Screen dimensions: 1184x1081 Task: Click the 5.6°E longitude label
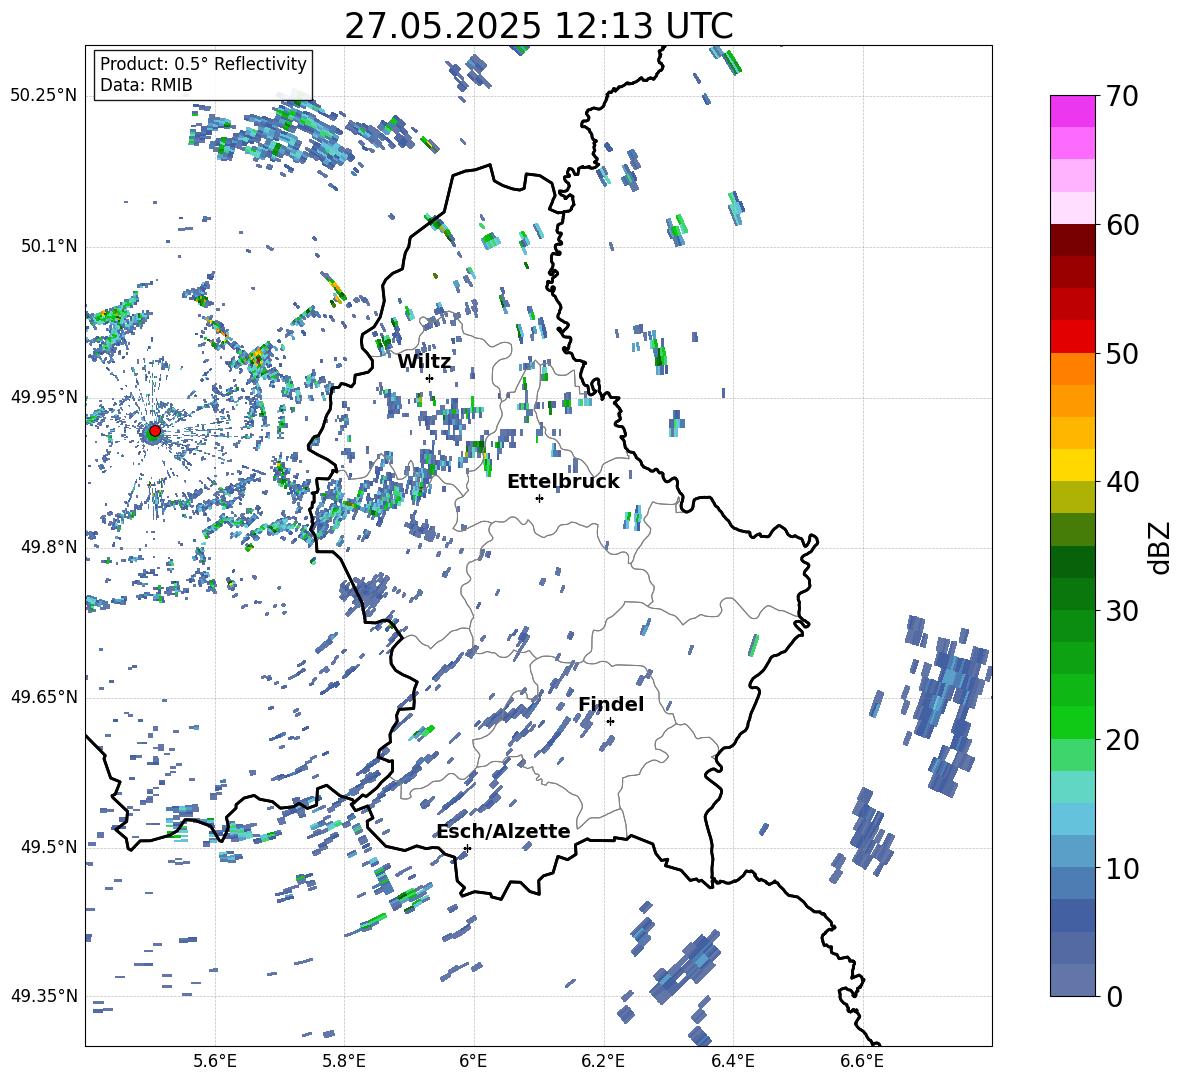pyautogui.click(x=215, y=1061)
